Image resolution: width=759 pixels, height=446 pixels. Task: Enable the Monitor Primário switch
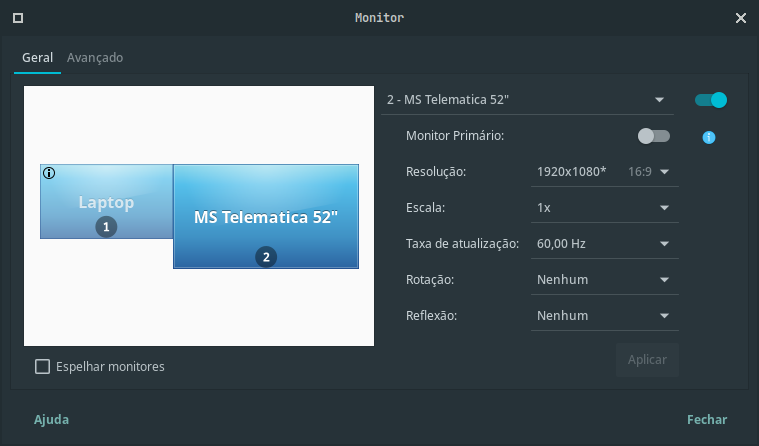(653, 136)
